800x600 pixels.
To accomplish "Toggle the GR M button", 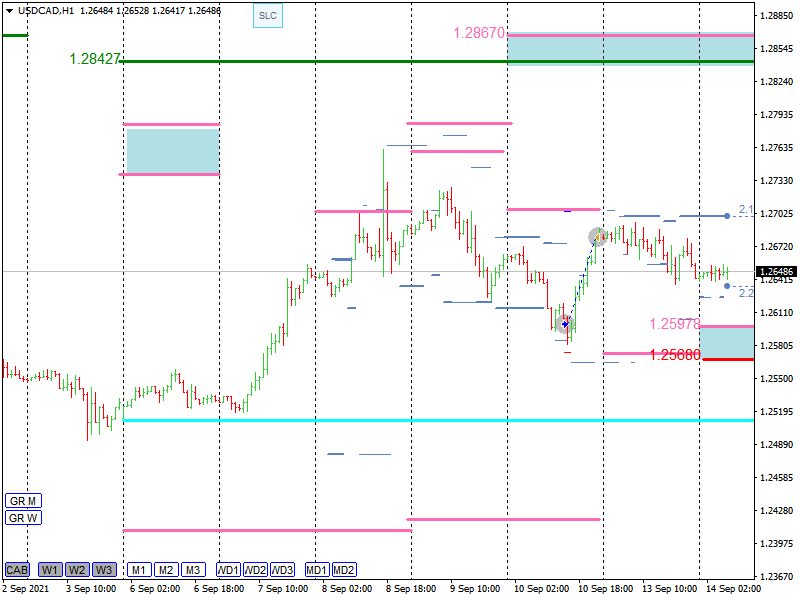I will (22, 500).
